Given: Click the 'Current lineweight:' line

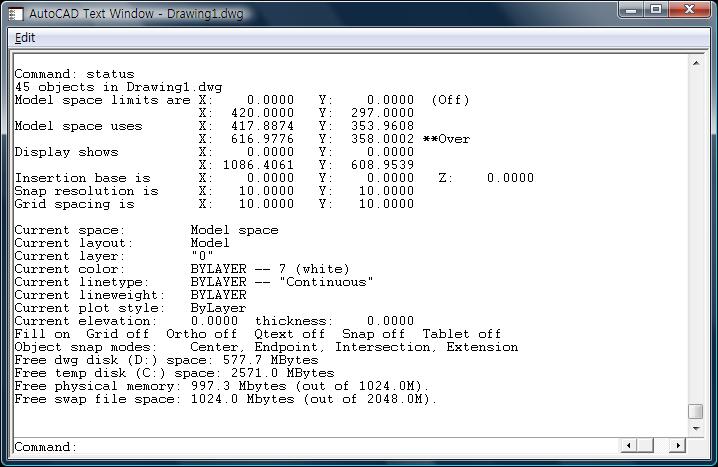Looking at the screenshot, I should tap(131, 294).
